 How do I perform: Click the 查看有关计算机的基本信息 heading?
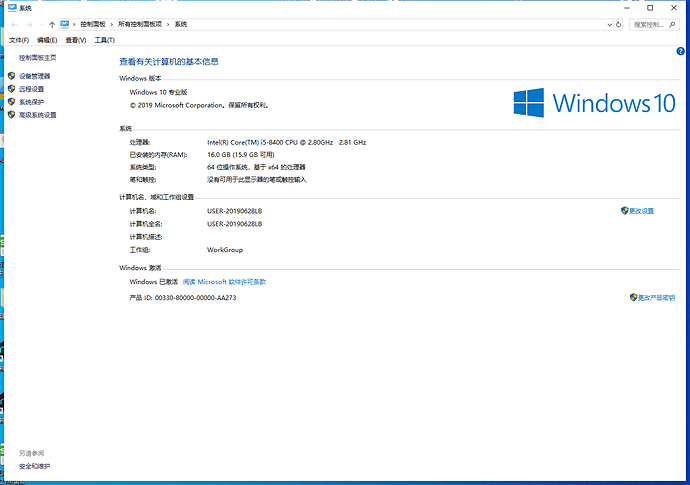point(169,62)
